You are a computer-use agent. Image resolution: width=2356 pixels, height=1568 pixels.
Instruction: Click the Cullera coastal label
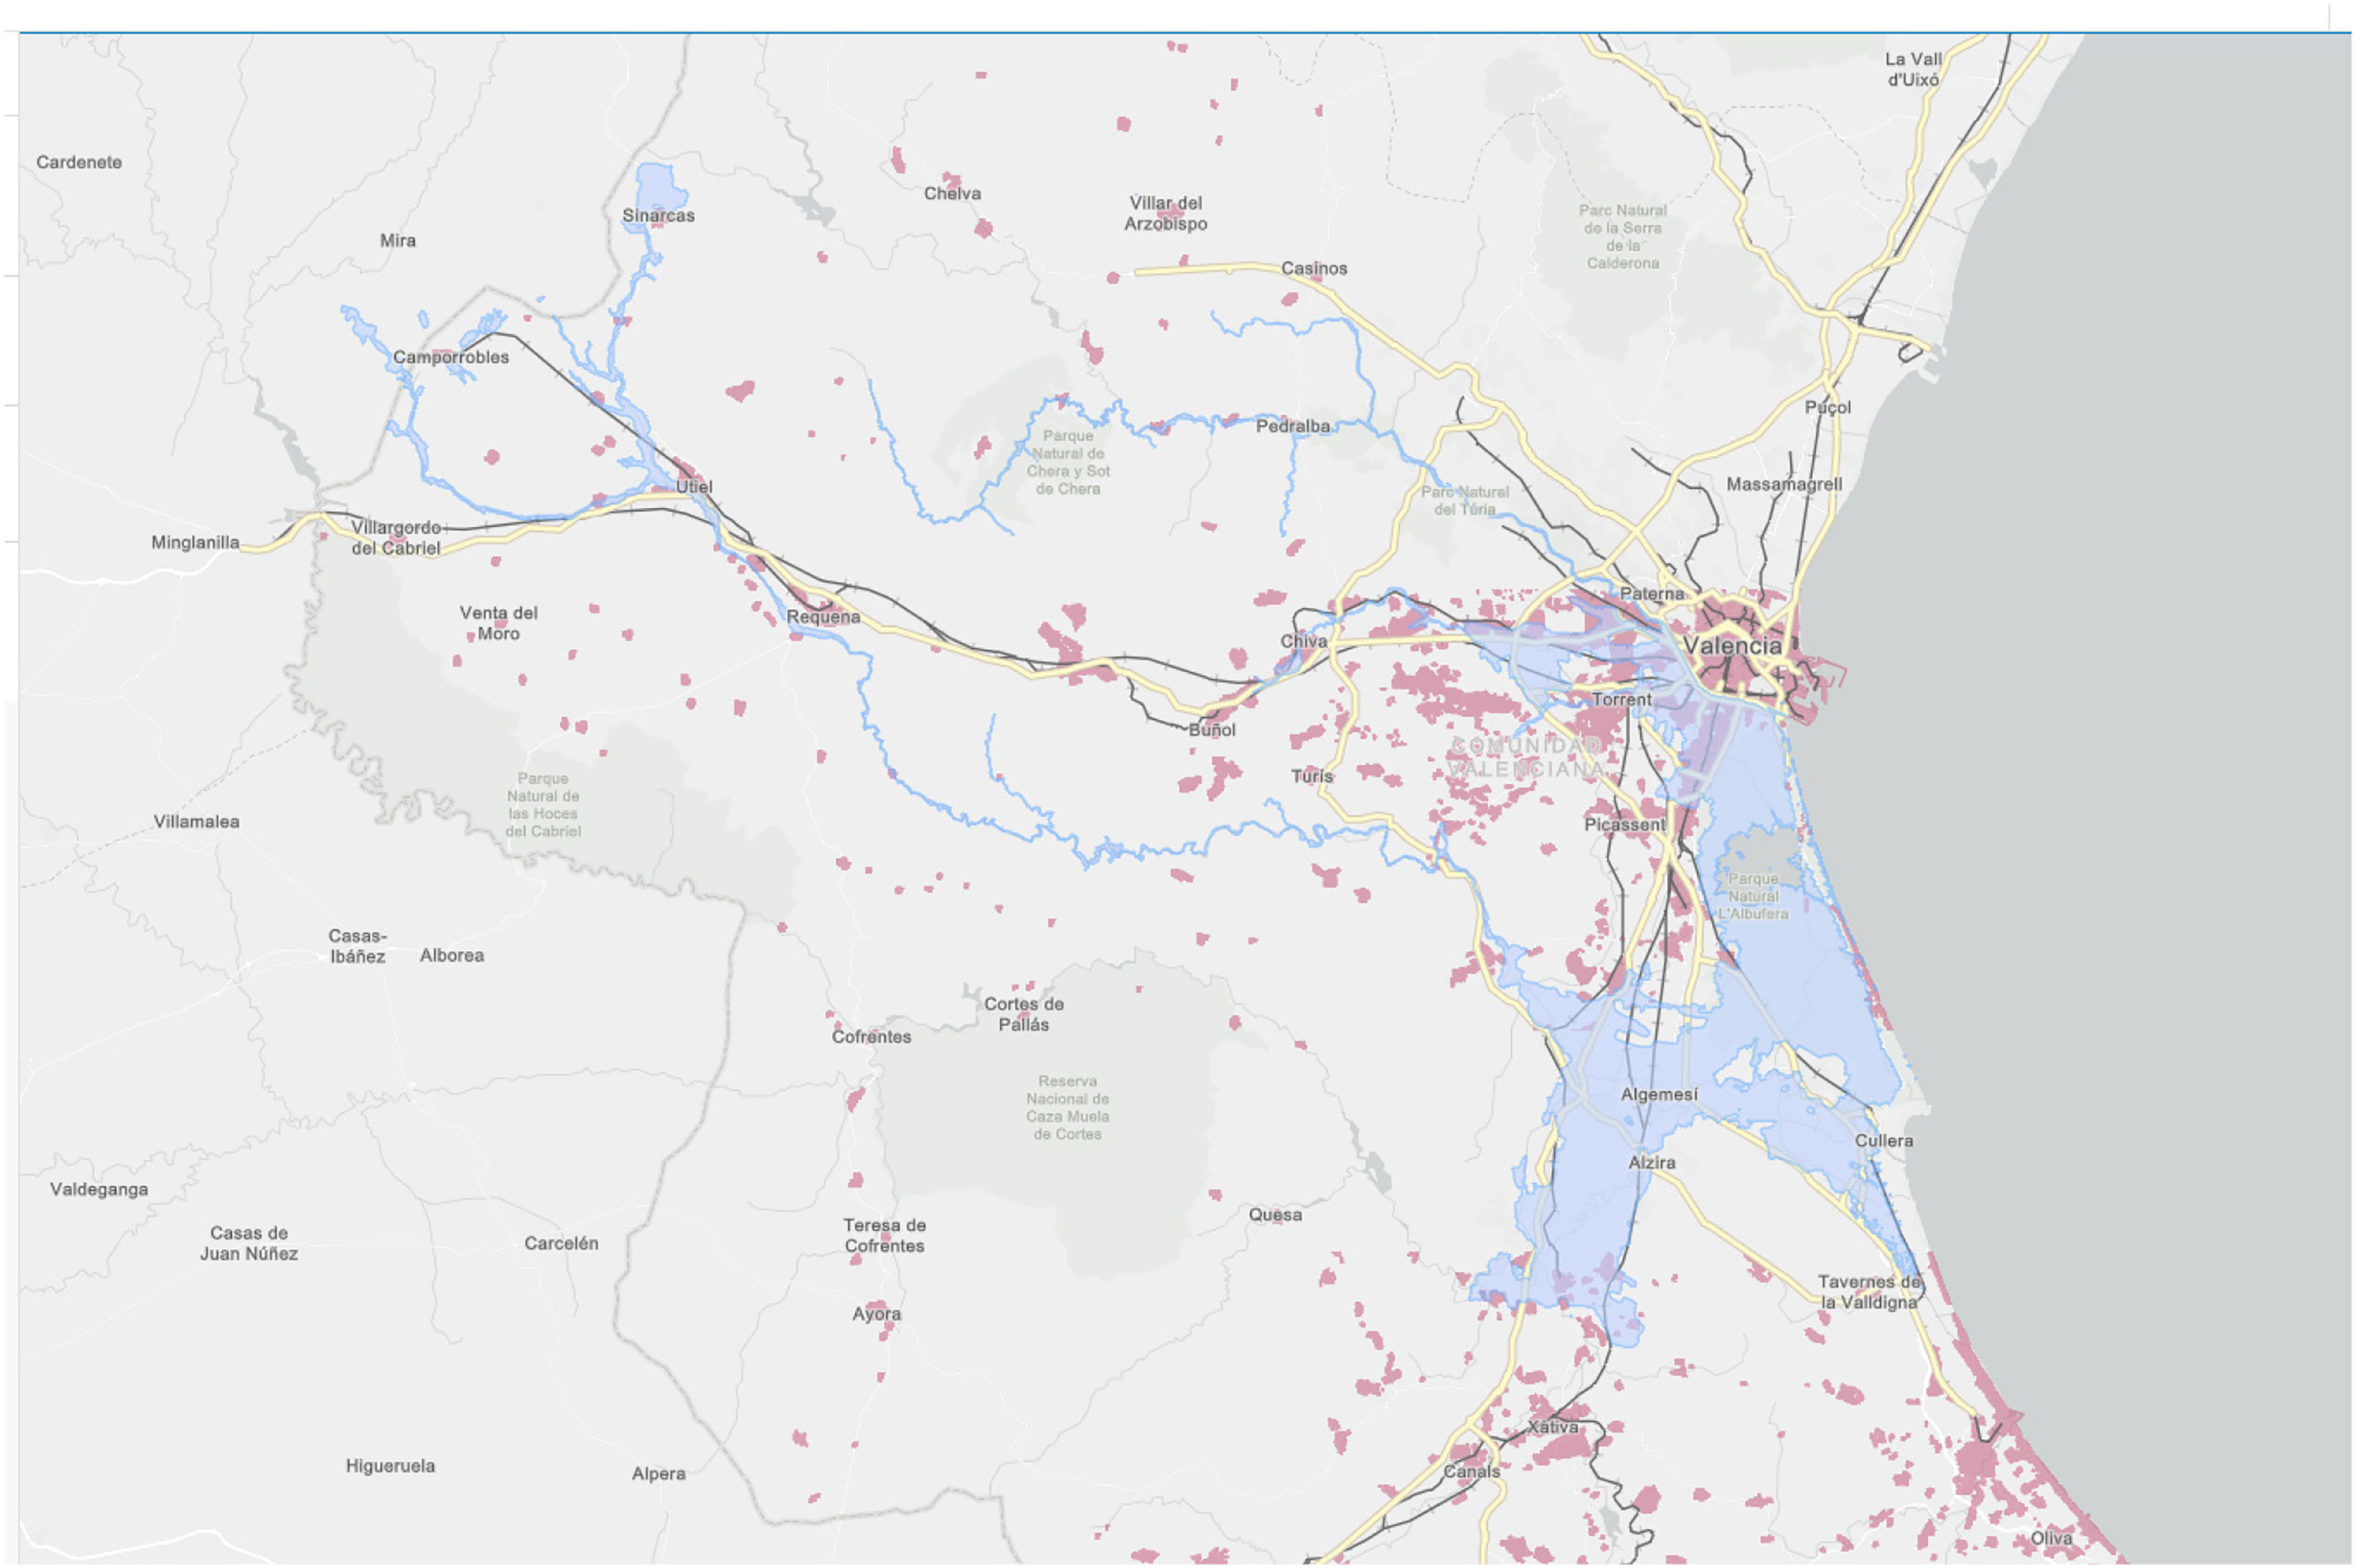pyautogui.click(x=1883, y=1141)
